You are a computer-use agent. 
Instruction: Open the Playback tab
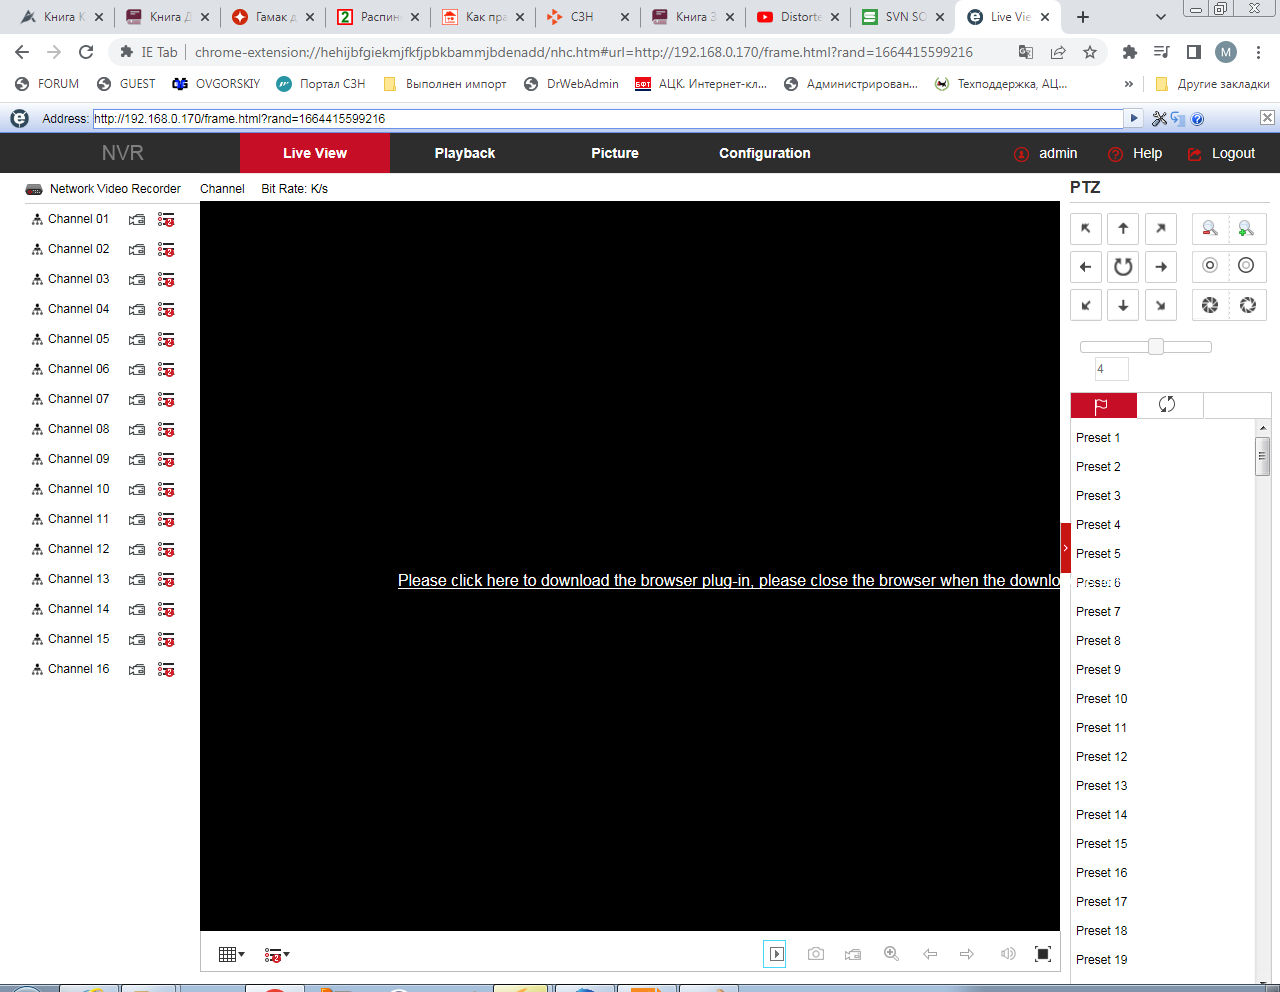coord(465,153)
